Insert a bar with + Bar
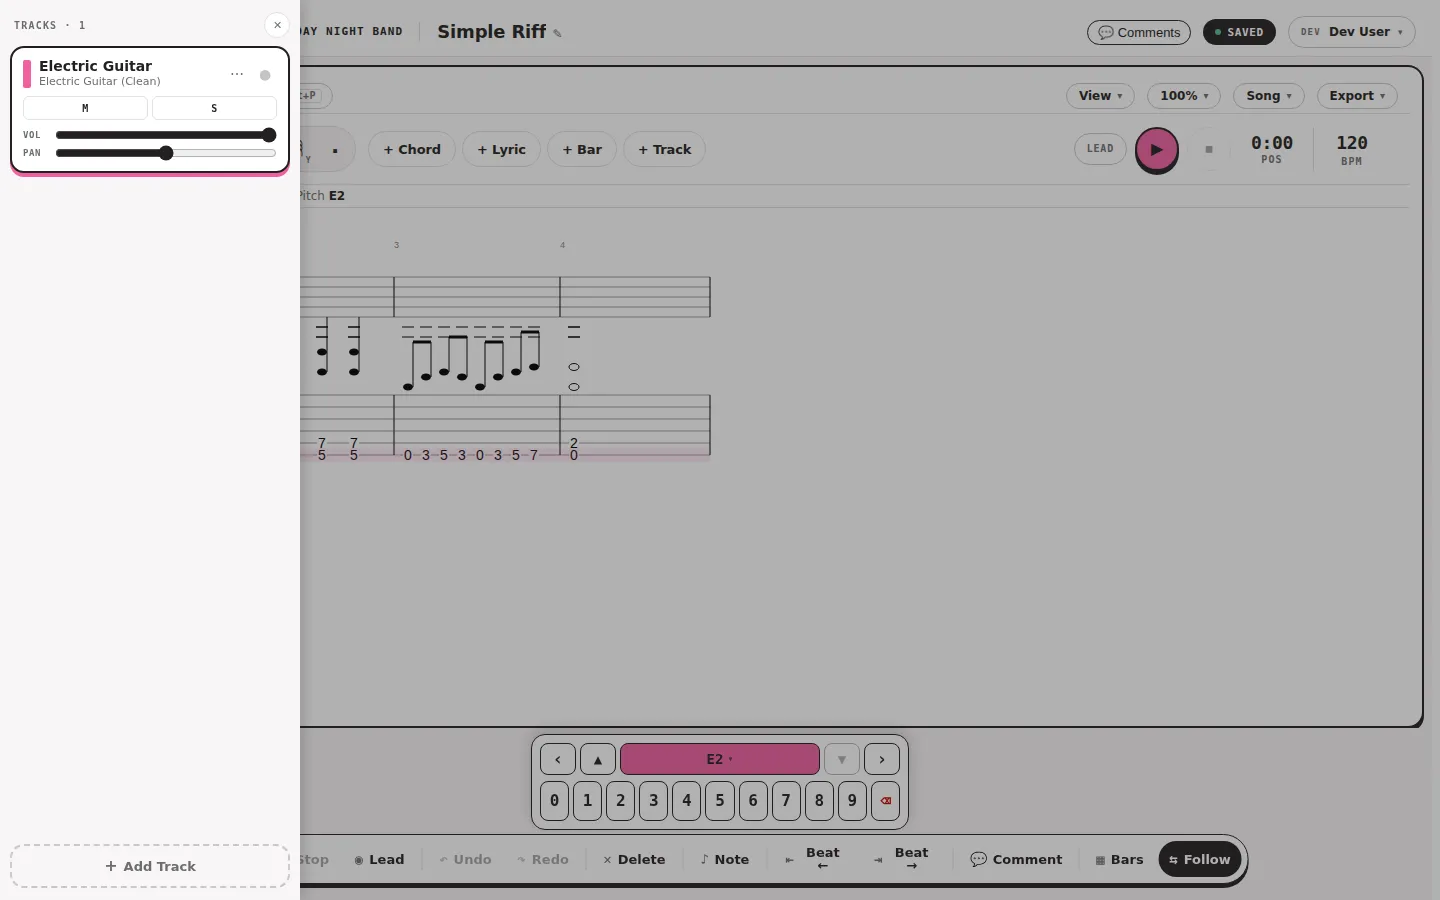This screenshot has height=900, width=1440. [582, 149]
